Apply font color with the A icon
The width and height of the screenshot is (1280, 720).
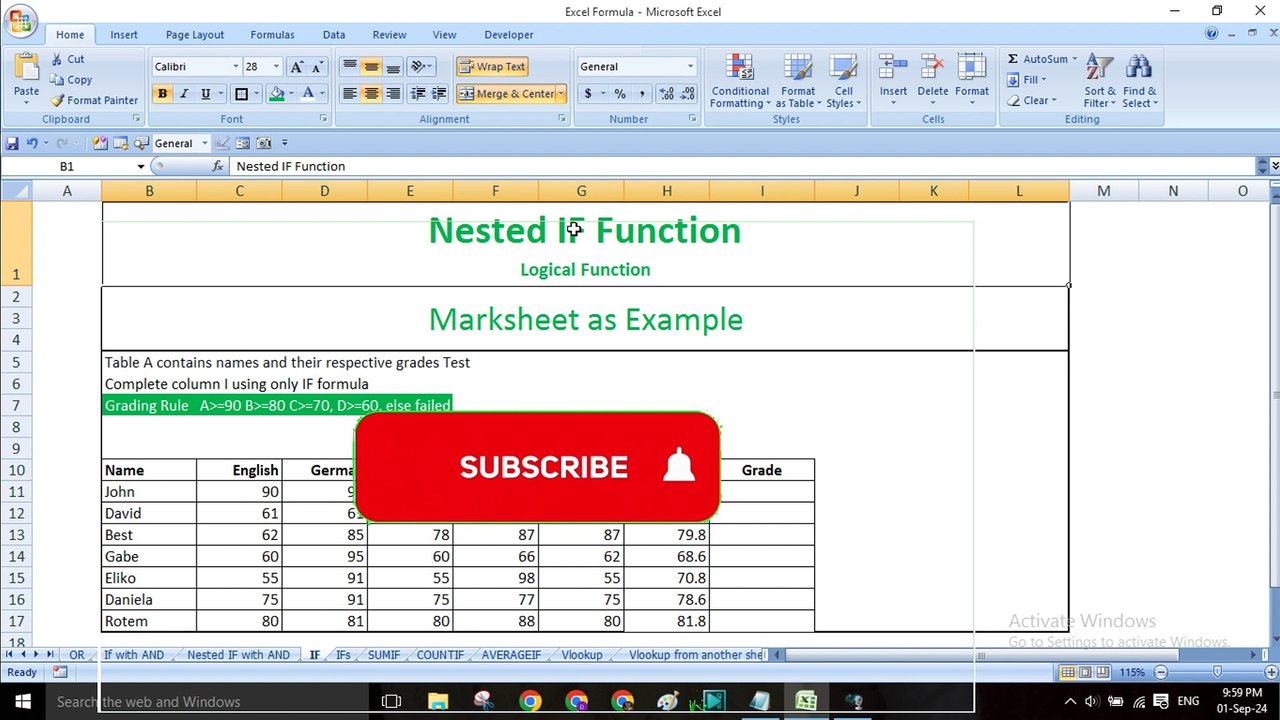[308, 94]
